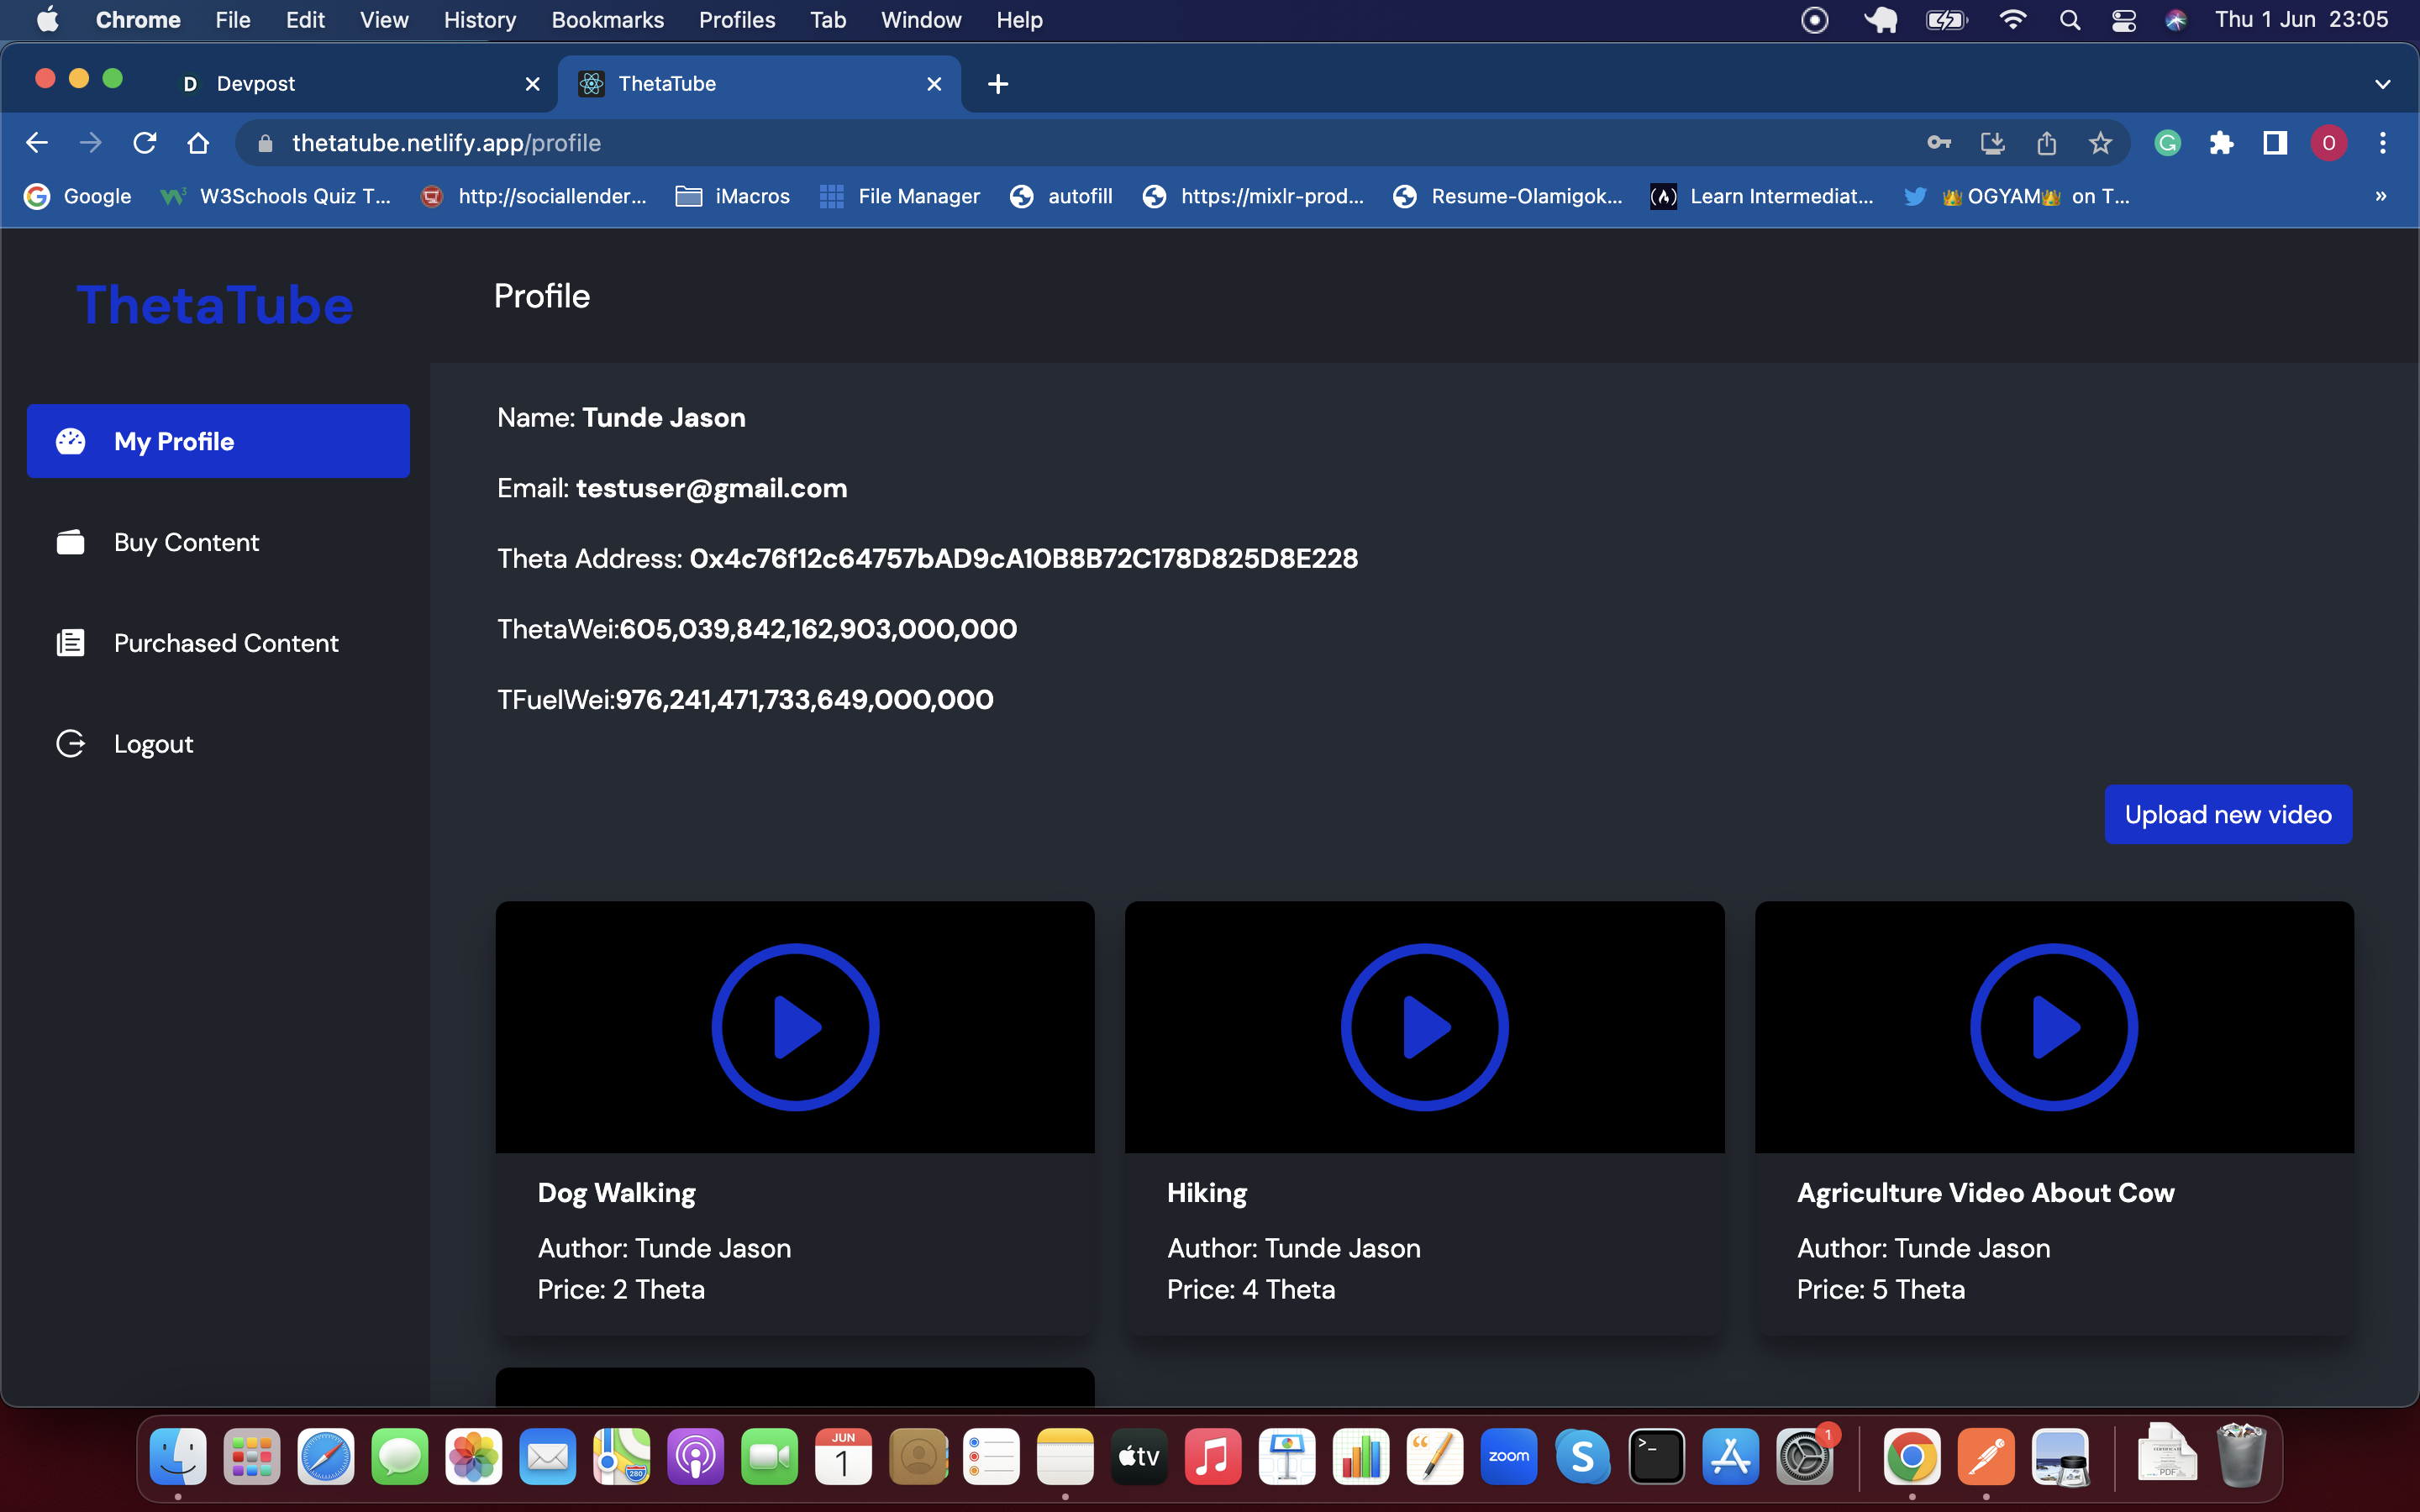Expand the tab search chevron
Screen dimensions: 2420x1512
(x=2382, y=84)
